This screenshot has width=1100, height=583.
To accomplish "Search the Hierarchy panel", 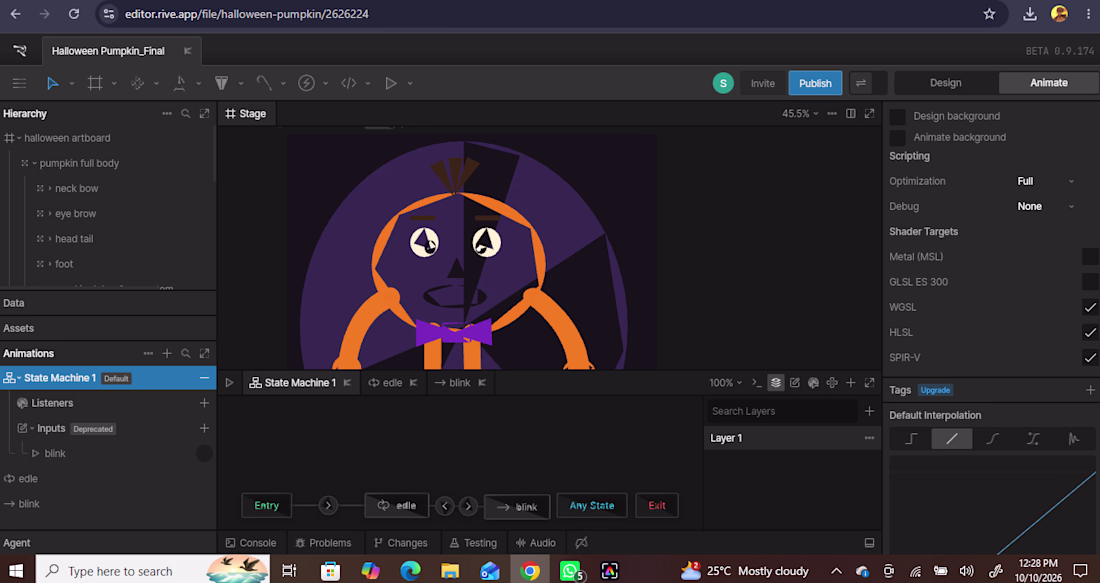I will 185,114.
